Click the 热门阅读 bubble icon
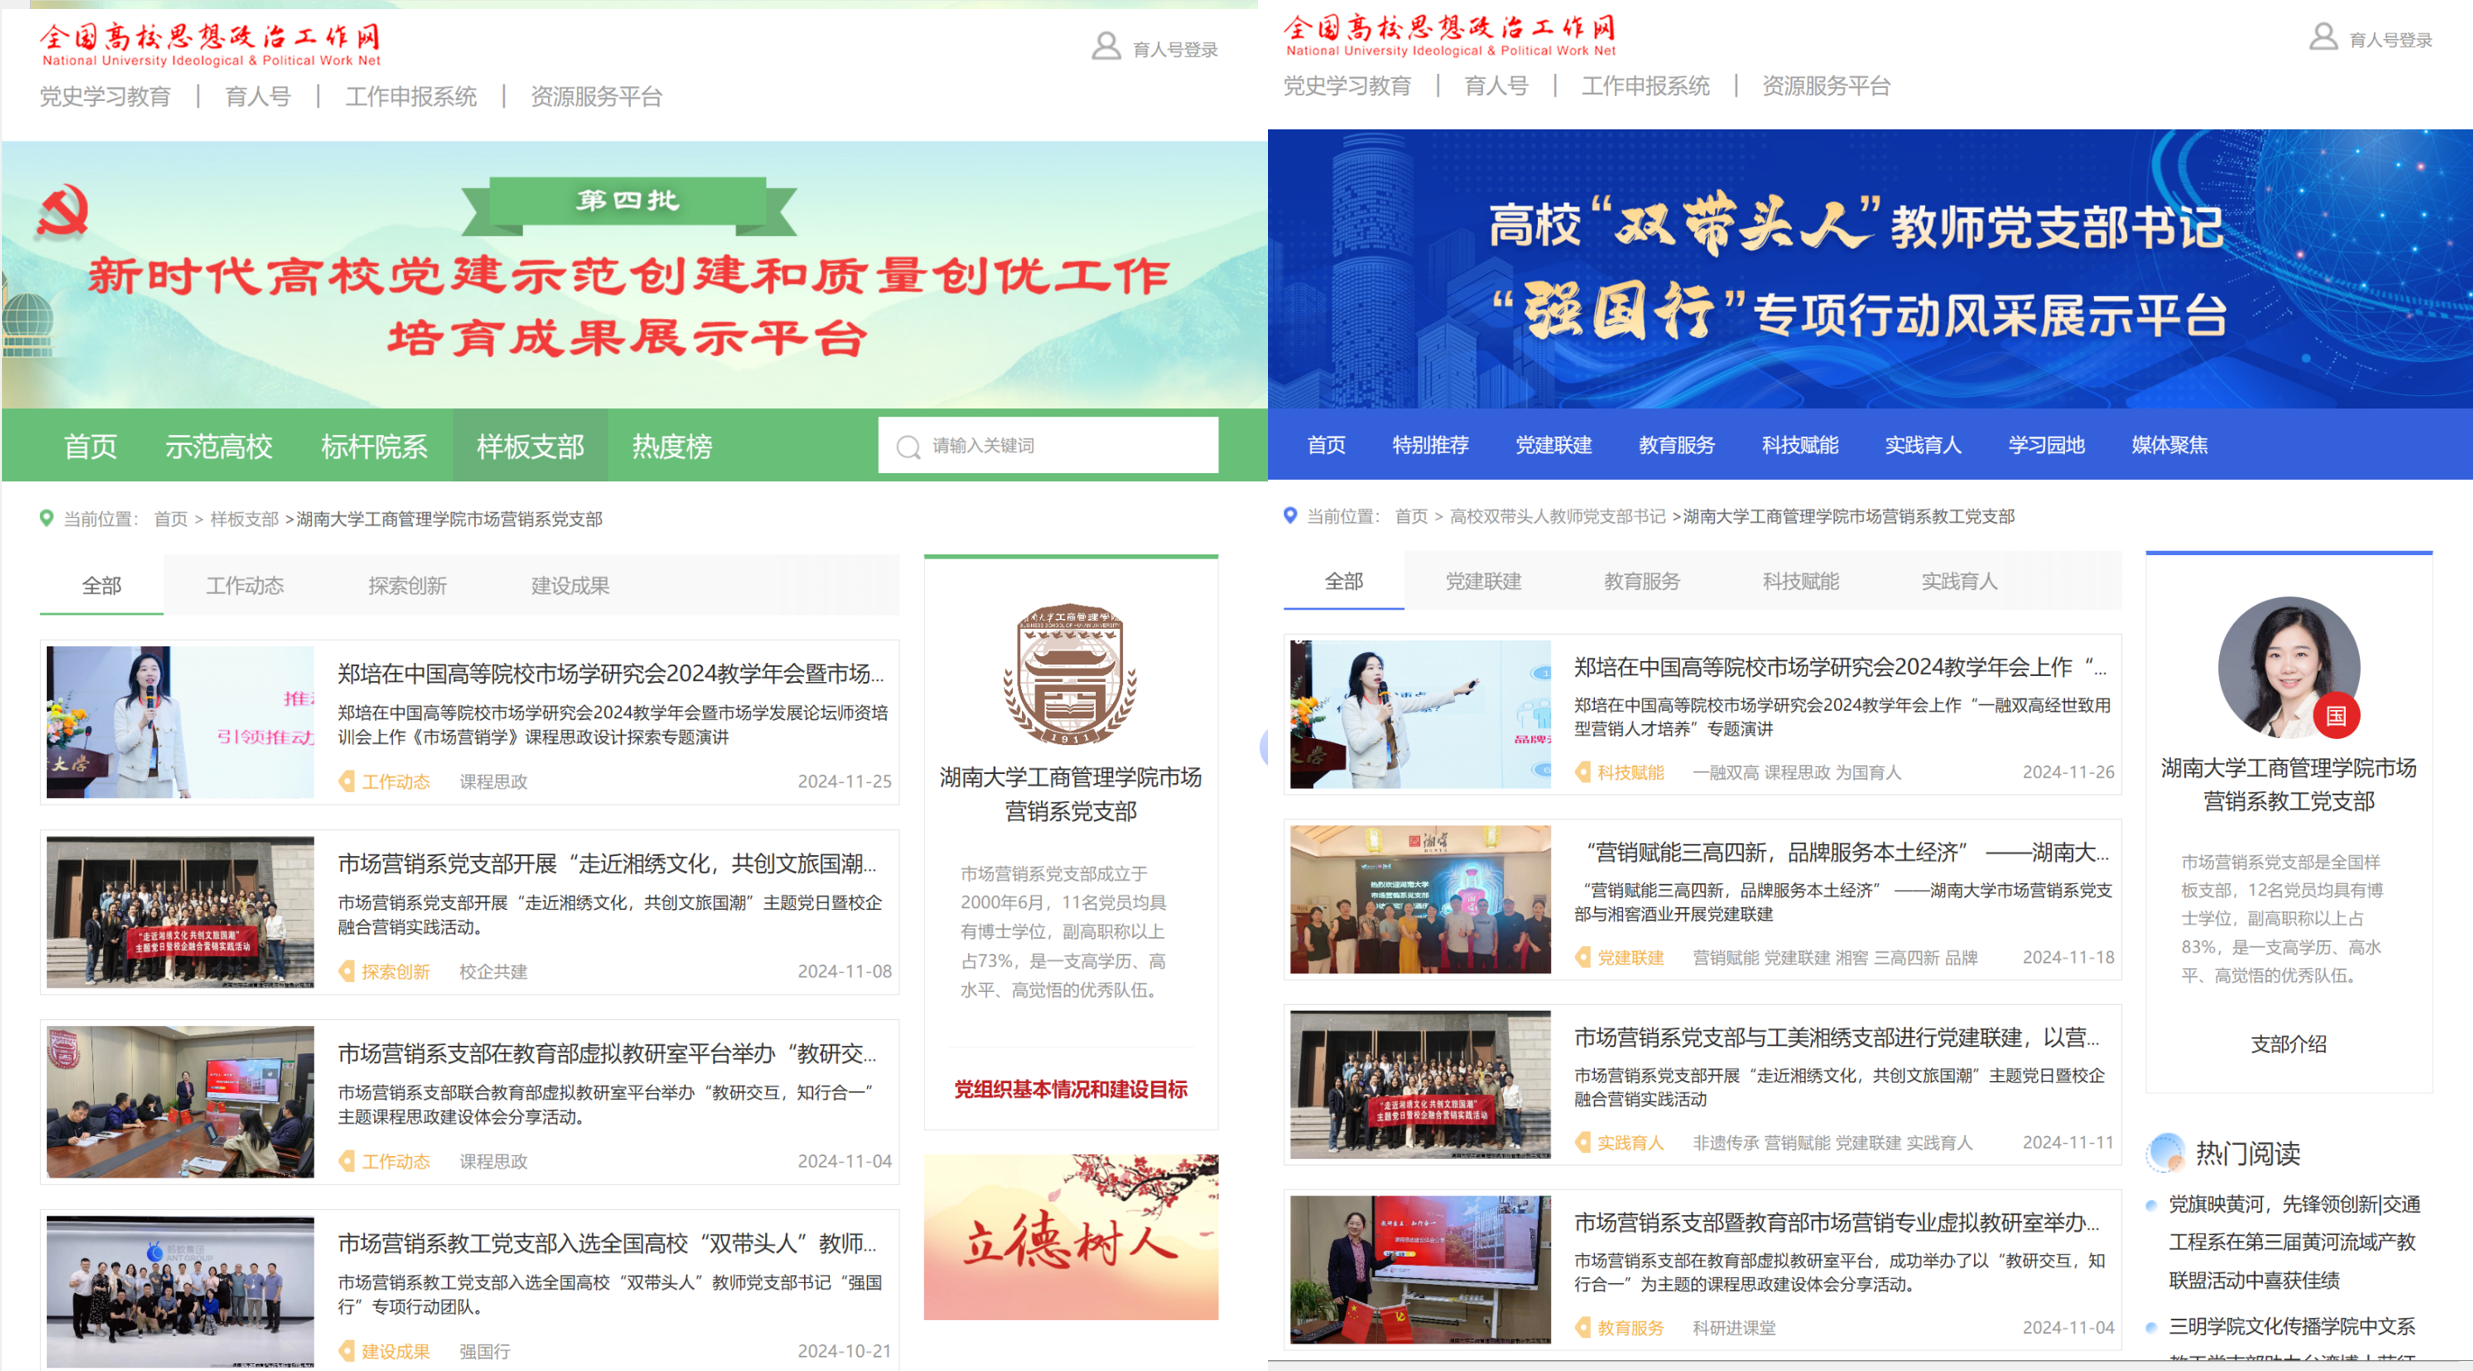 pos(2166,1152)
